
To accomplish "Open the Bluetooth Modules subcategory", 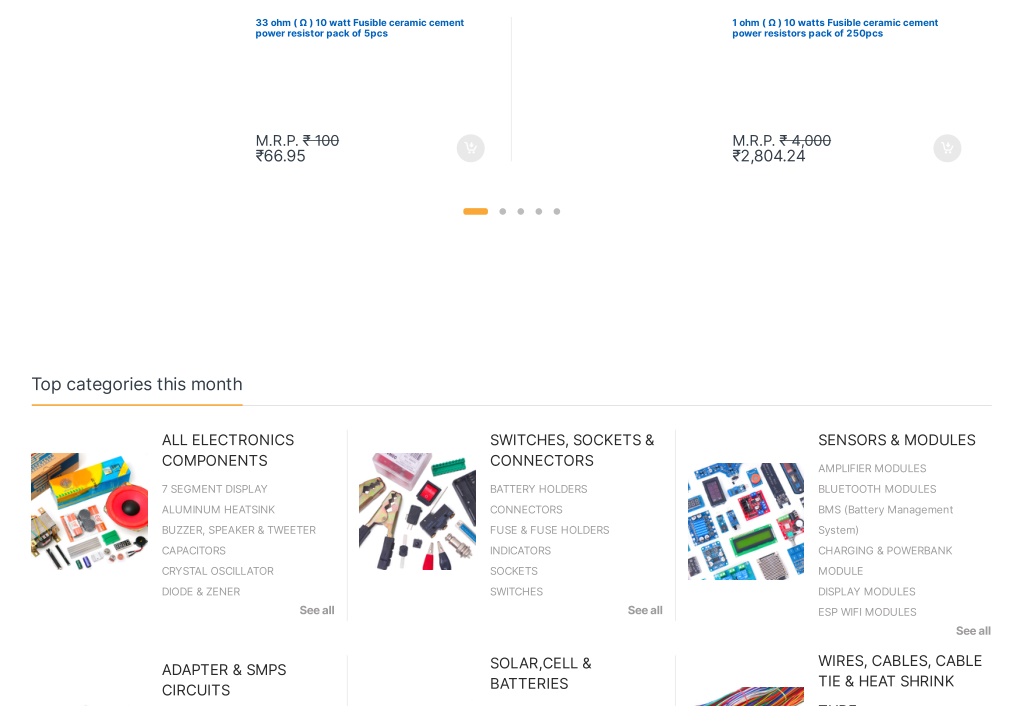I will (877, 489).
